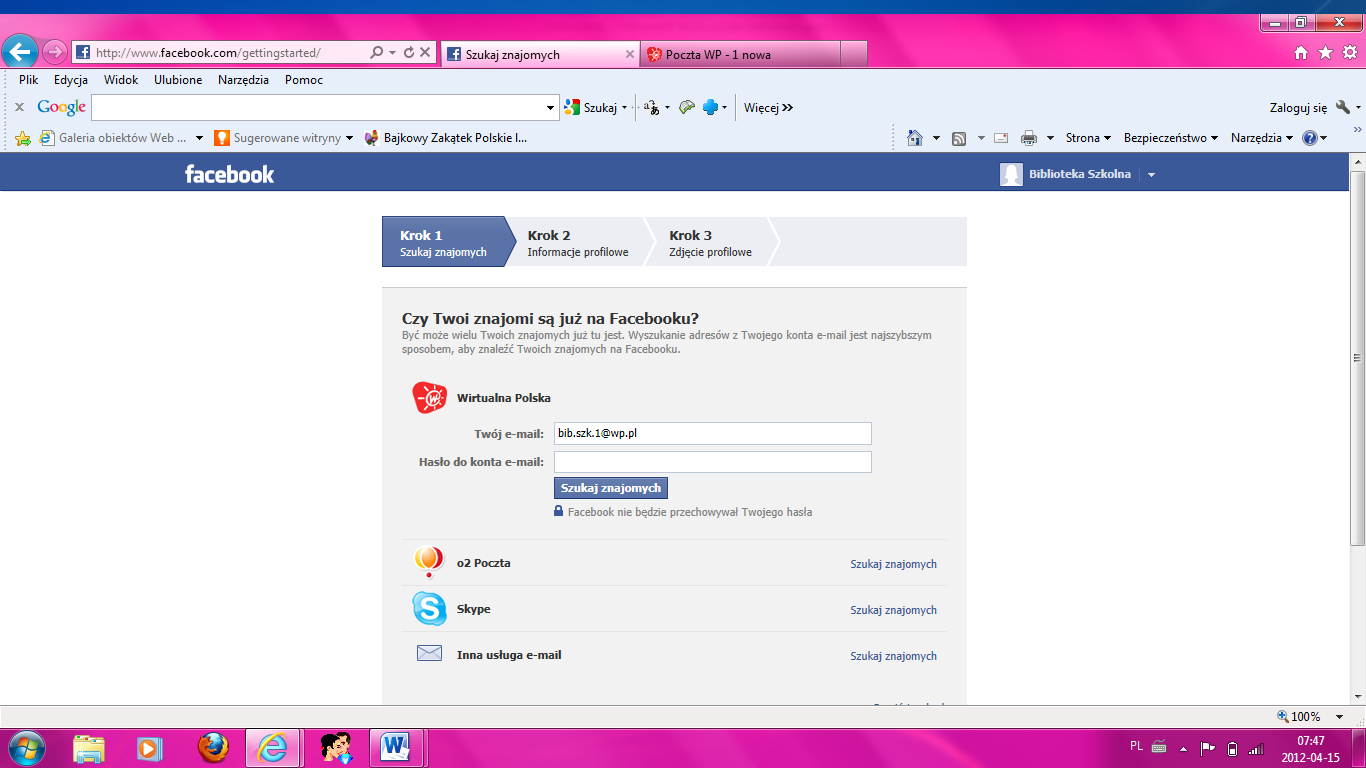This screenshot has height=768, width=1366.
Task: Click the Biblioteka Szkolna profile picture
Action: coord(1011,174)
